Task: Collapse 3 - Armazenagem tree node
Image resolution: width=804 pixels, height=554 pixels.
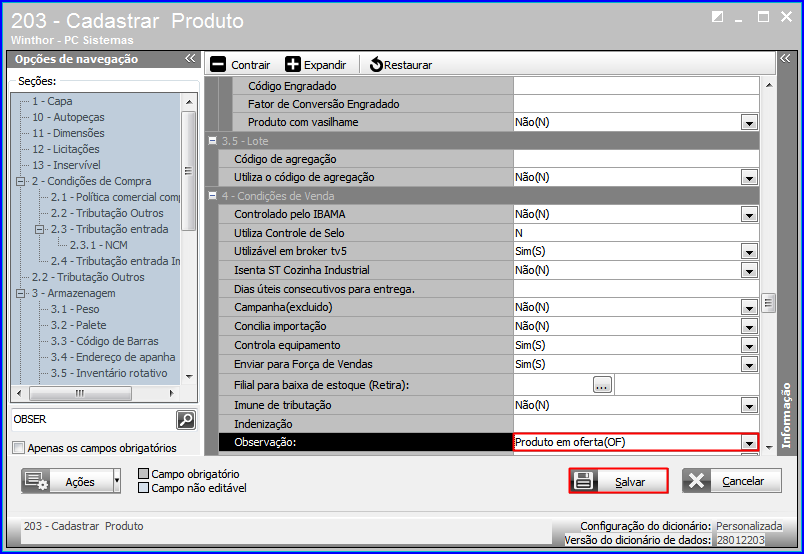Action: 21,293
